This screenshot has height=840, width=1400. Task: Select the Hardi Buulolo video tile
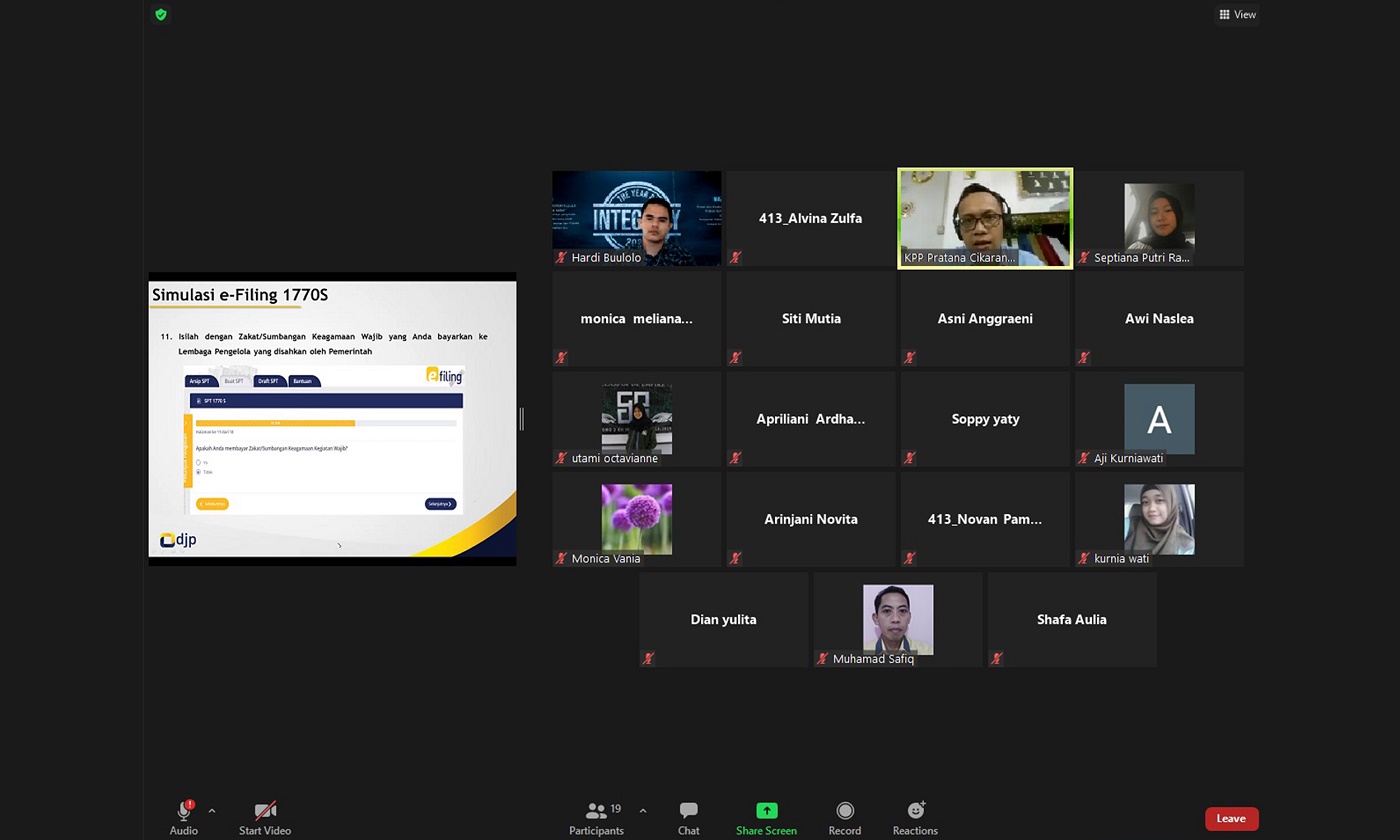click(637, 217)
